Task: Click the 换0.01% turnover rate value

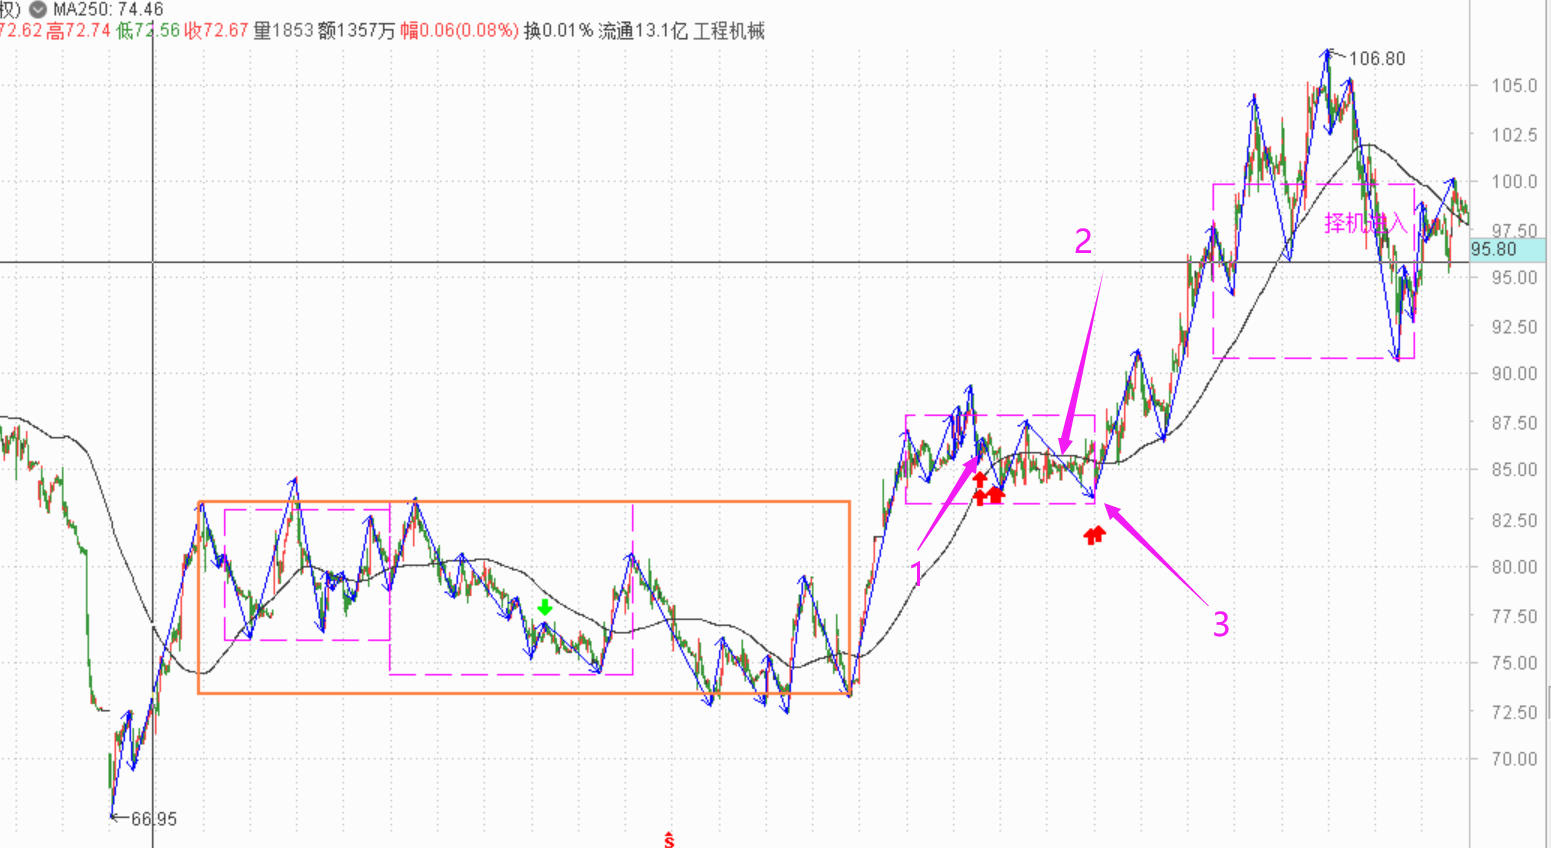Action: point(558,31)
